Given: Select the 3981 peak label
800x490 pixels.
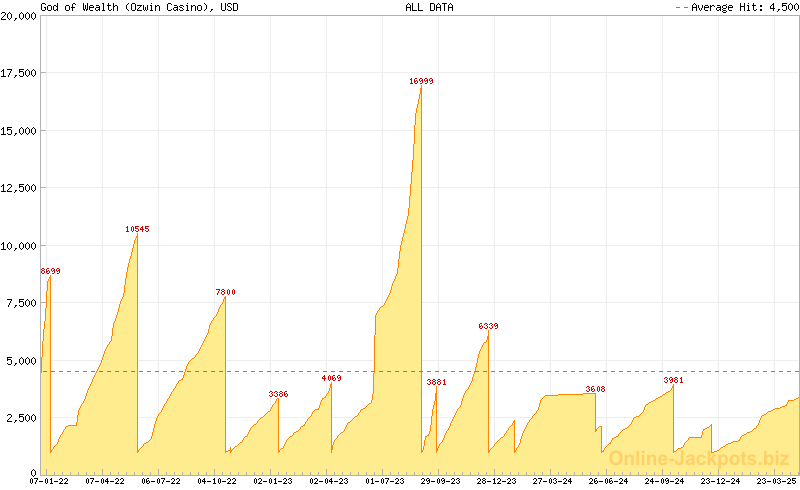Looking at the screenshot, I should (673, 380).
